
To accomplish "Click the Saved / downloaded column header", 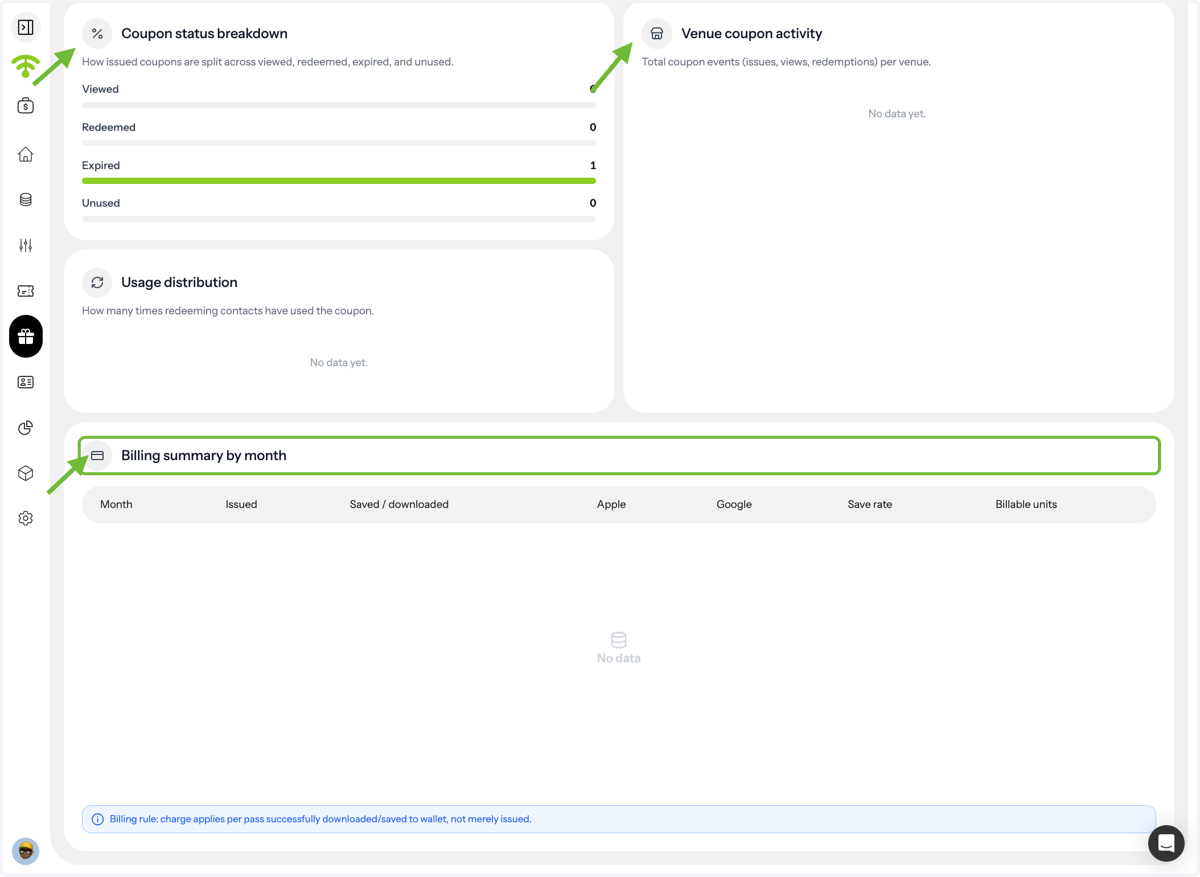I will (x=399, y=504).
